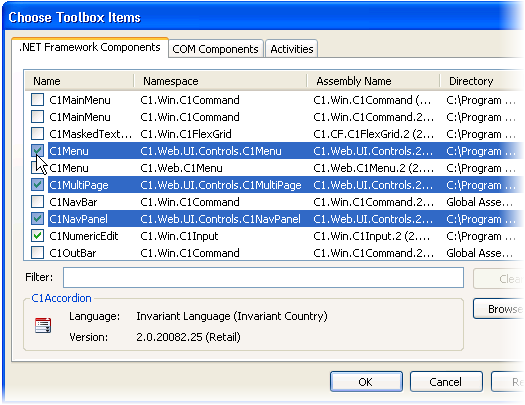
Task: Click C1.Win.C1Input.2 assembly cell
Action: click(x=372, y=236)
